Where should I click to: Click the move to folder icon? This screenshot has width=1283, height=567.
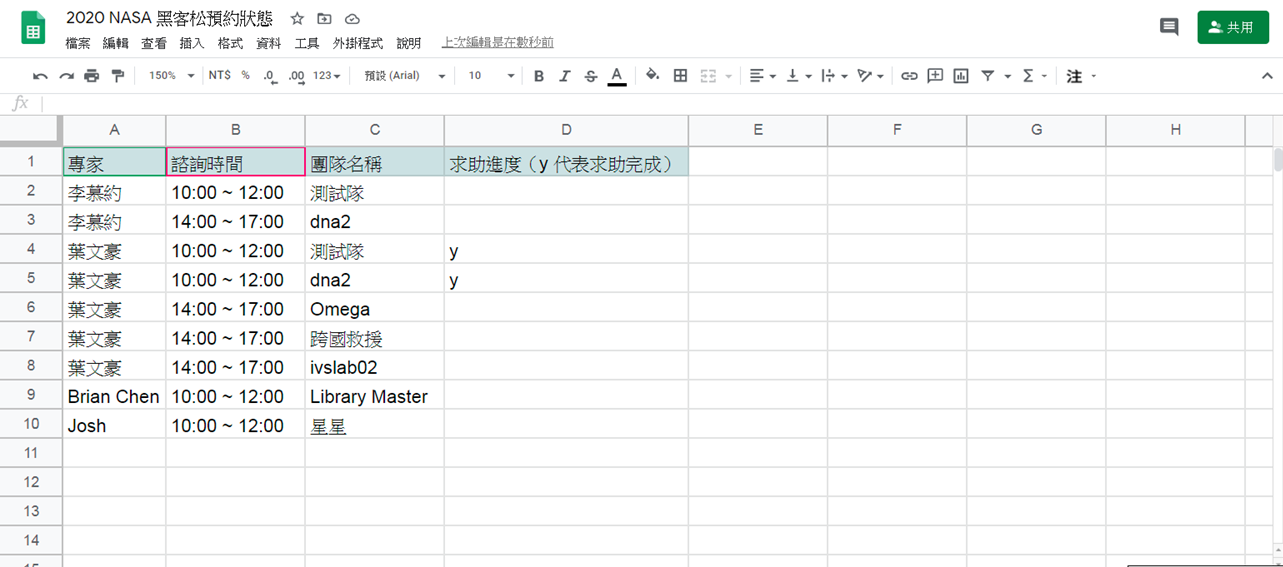point(324,19)
